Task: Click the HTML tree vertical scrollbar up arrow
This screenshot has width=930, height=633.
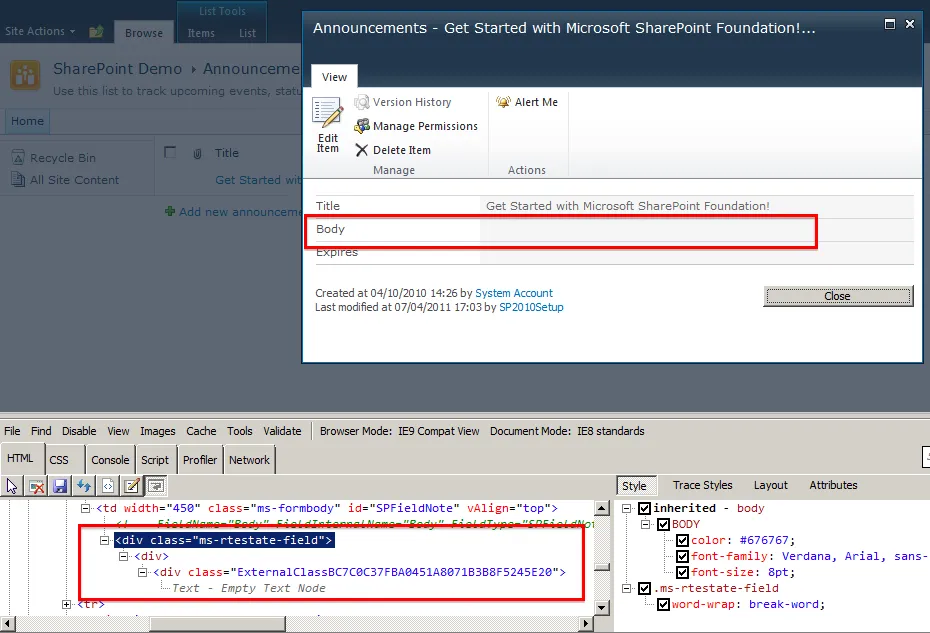Action: [x=601, y=508]
